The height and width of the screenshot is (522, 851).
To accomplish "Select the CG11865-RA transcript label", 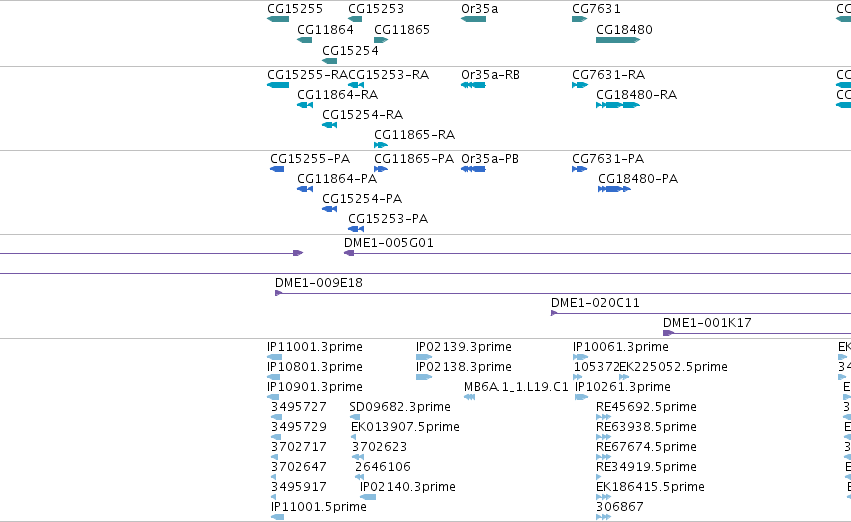I will 415,135.
